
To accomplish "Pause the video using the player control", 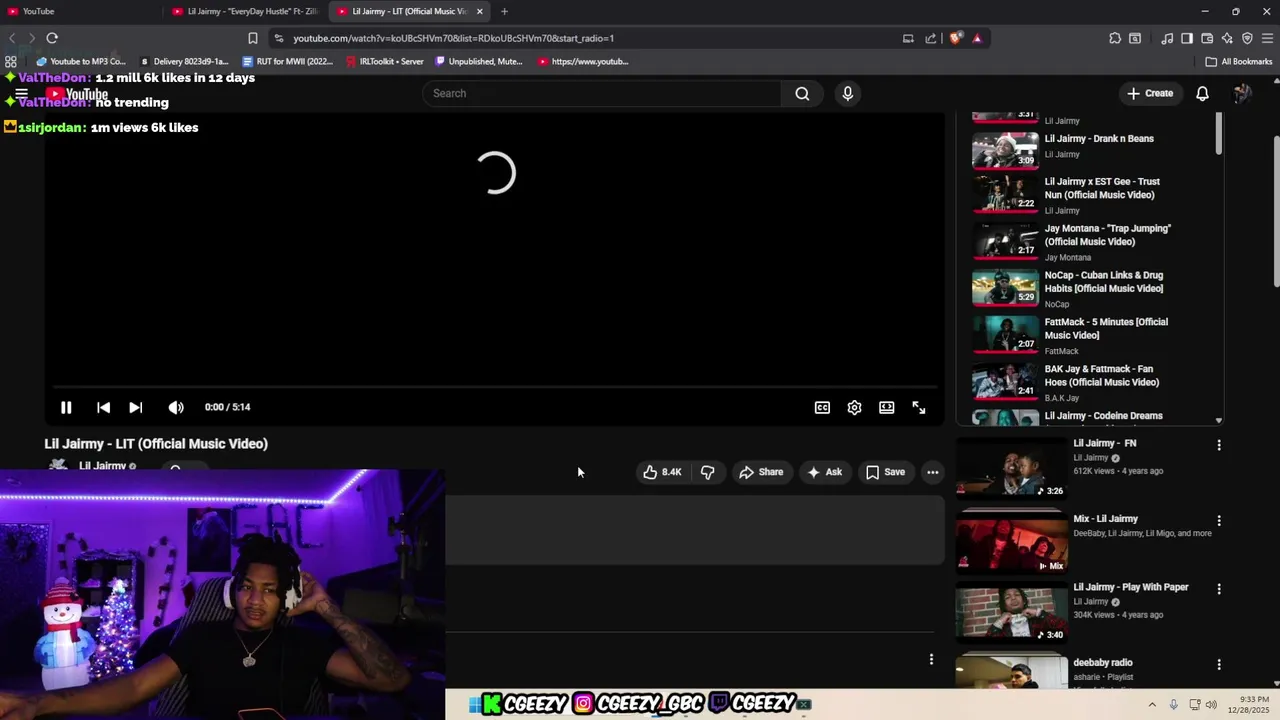I will [66, 407].
